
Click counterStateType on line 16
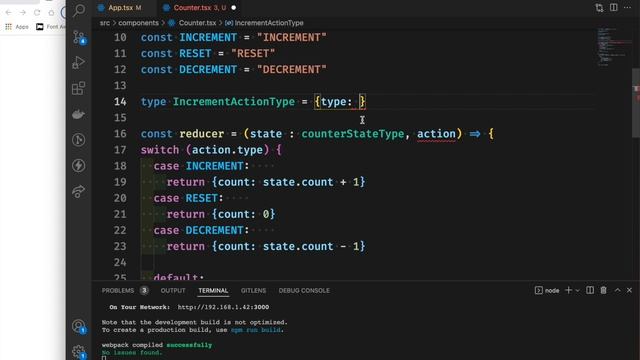tap(353, 134)
